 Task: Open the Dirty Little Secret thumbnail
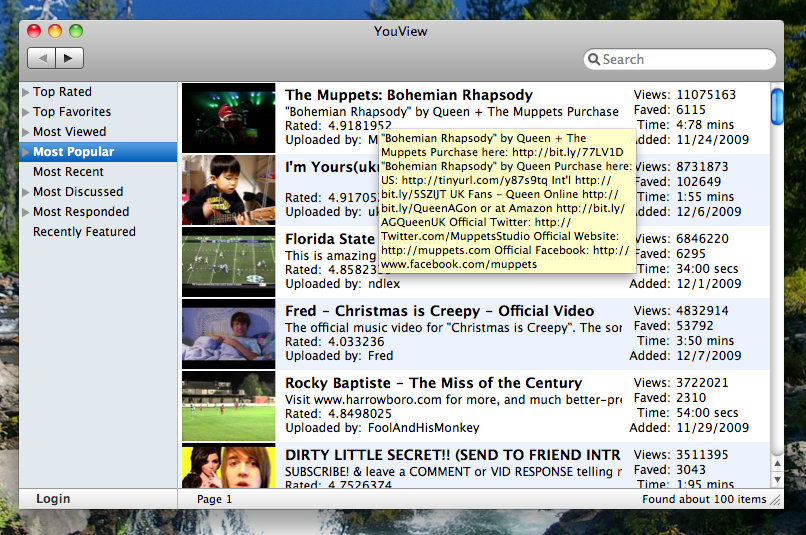tap(229, 466)
